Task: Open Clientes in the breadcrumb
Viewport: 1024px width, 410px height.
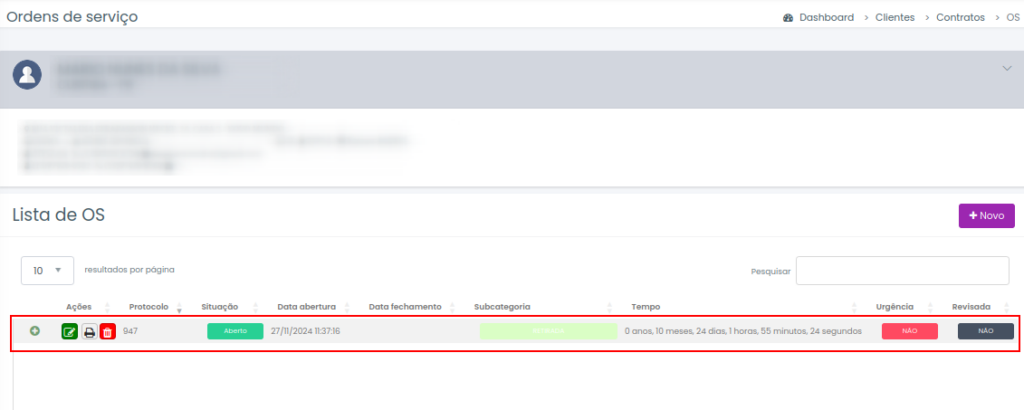Action: click(894, 18)
